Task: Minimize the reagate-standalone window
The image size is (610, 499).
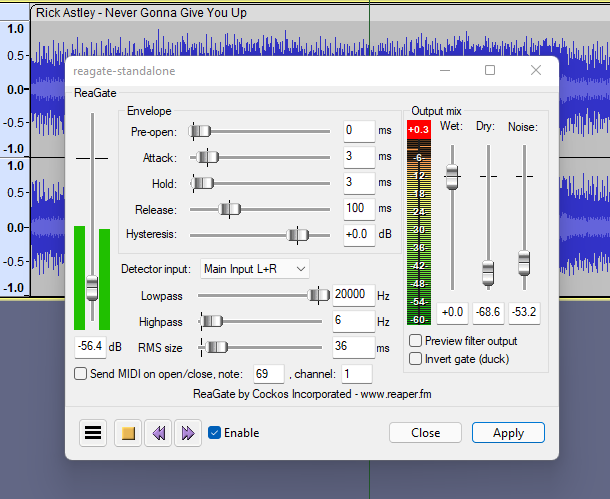Action: pos(445,70)
